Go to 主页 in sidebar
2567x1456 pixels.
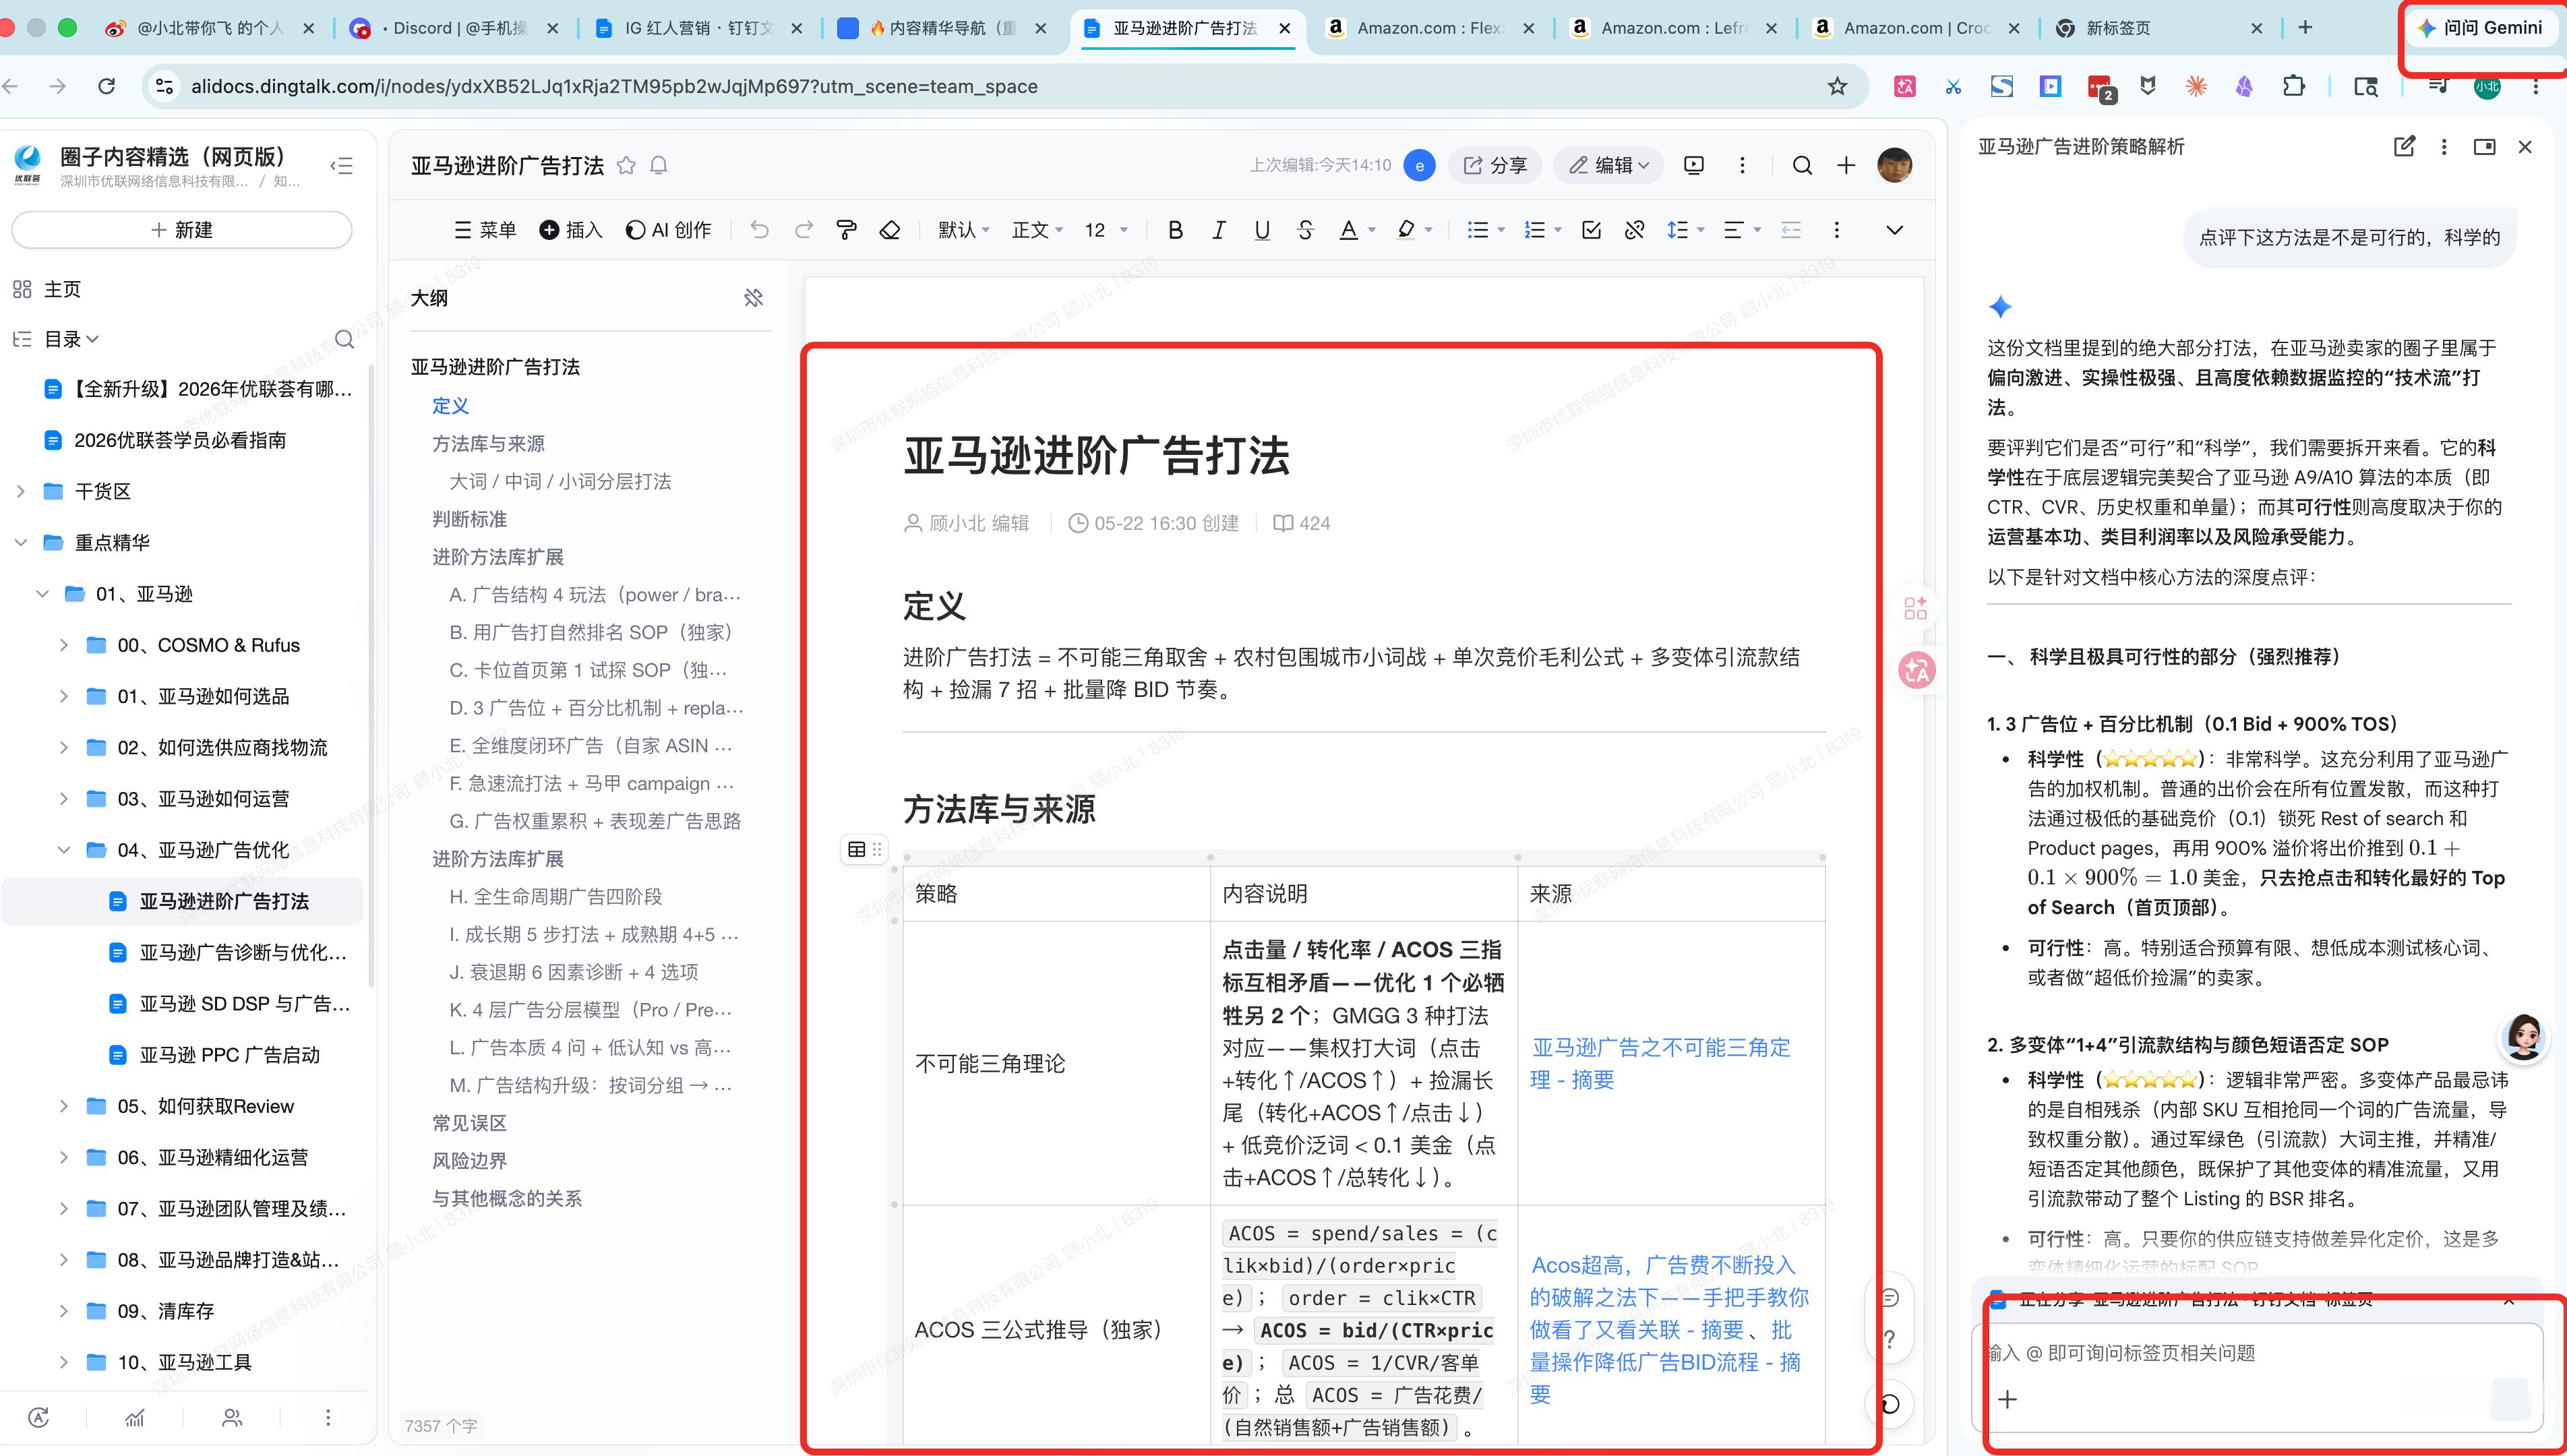62,289
